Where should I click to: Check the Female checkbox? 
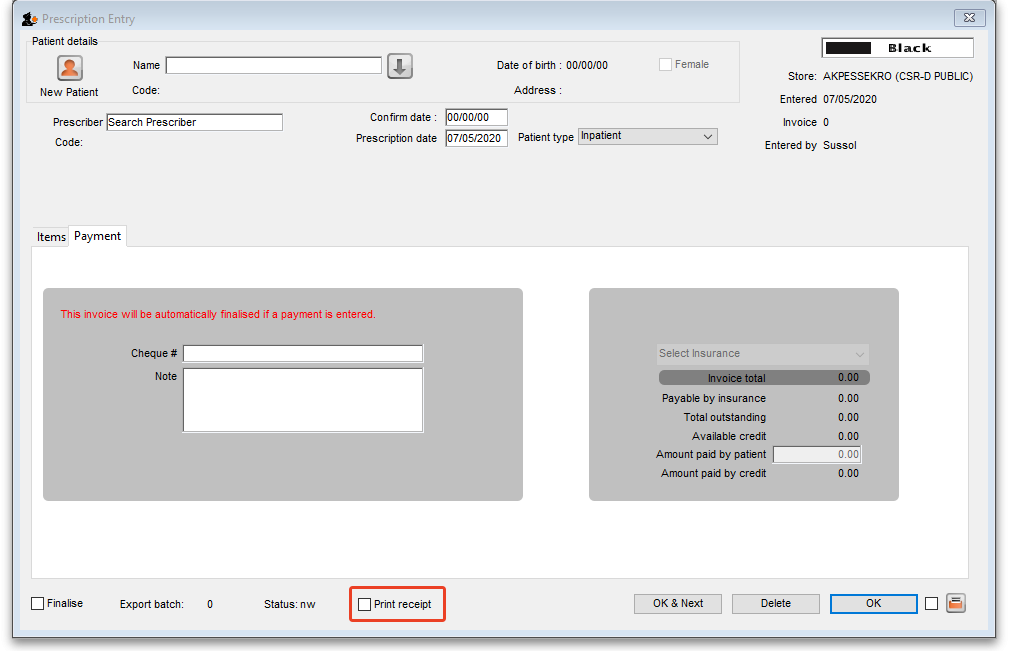pos(665,65)
